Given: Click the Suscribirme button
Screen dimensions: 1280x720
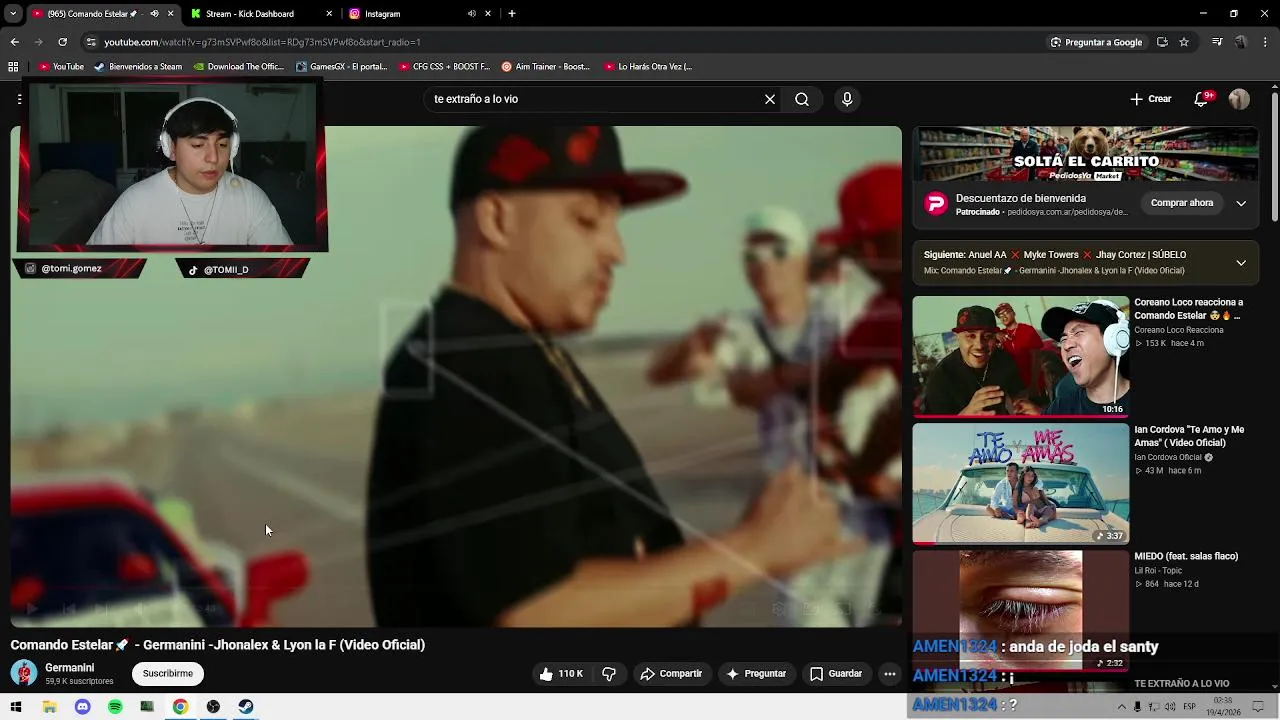Looking at the screenshot, I should pos(168,674).
